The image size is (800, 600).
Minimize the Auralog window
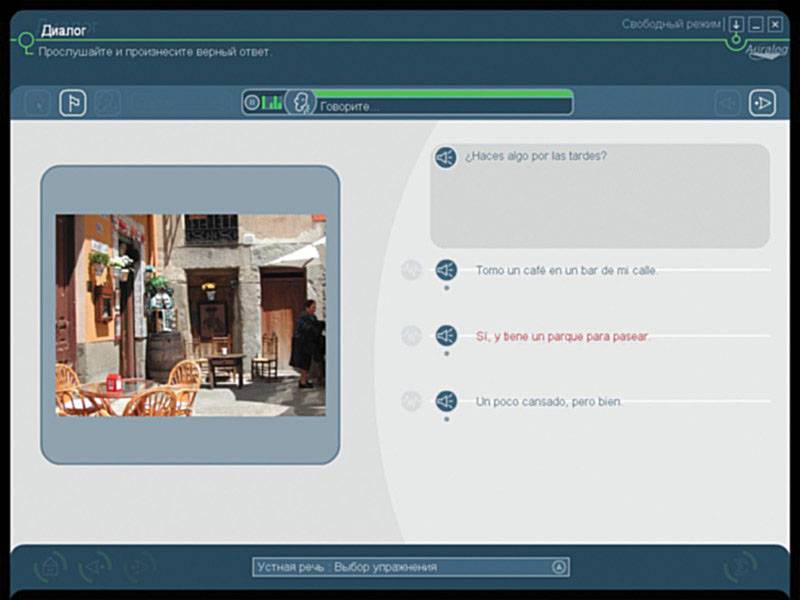(756, 24)
